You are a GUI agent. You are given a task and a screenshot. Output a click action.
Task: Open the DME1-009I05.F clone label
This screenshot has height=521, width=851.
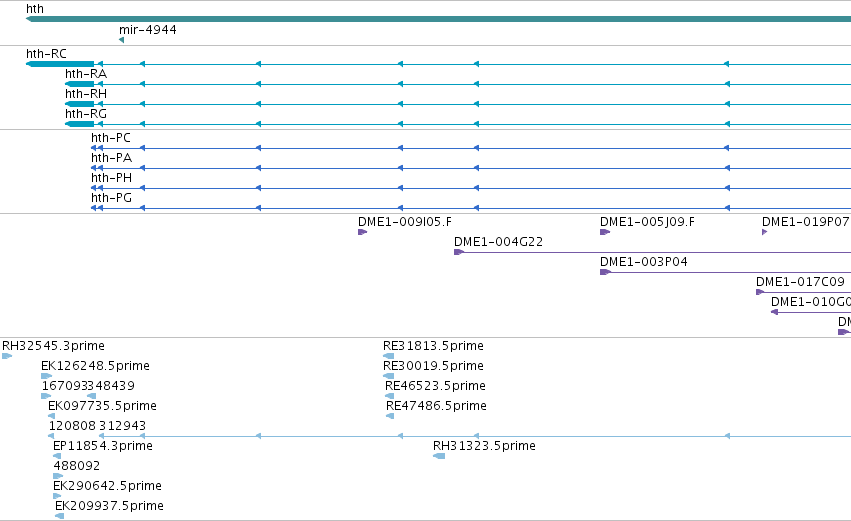coord(405,222)
